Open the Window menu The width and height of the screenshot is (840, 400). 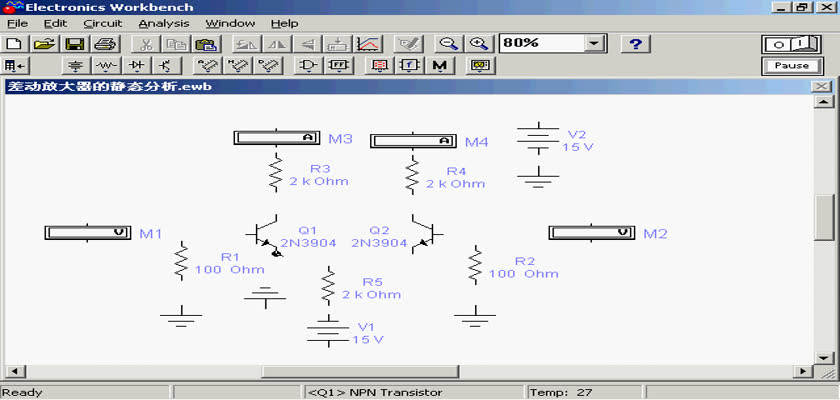pos(230,24)
